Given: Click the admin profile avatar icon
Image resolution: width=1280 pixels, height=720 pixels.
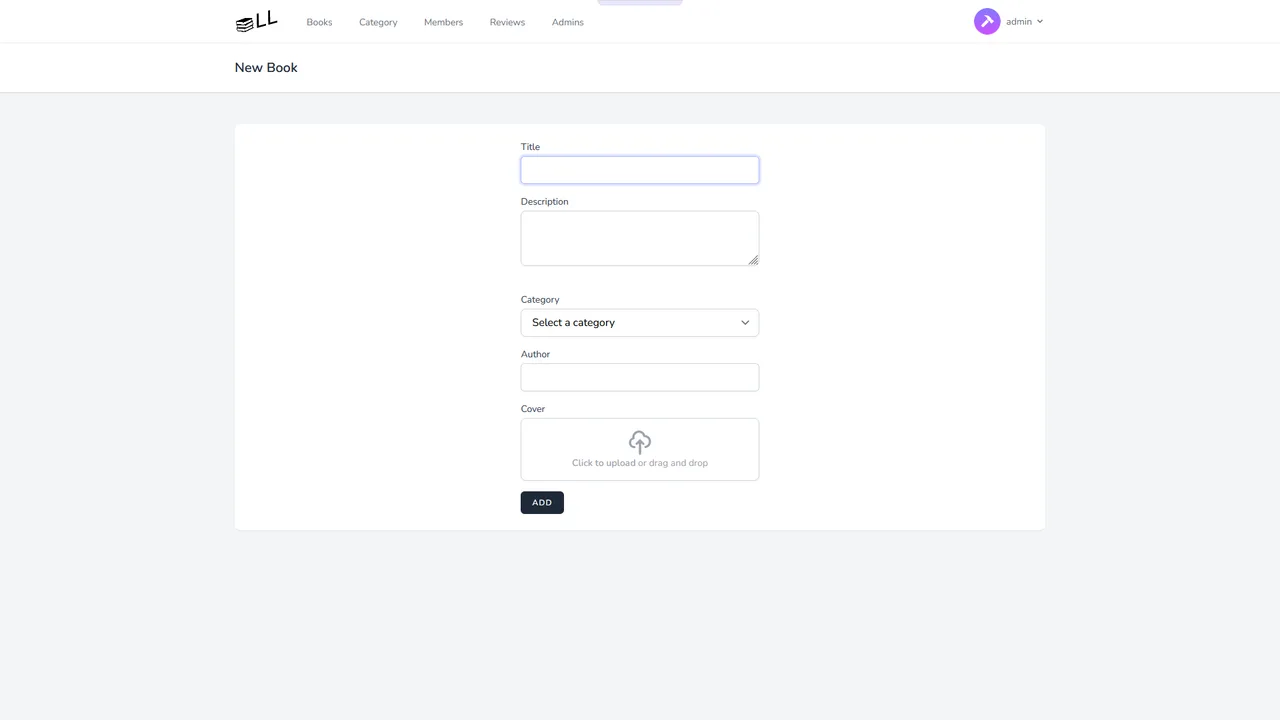Looking at the screenshot, I should 987,21.
